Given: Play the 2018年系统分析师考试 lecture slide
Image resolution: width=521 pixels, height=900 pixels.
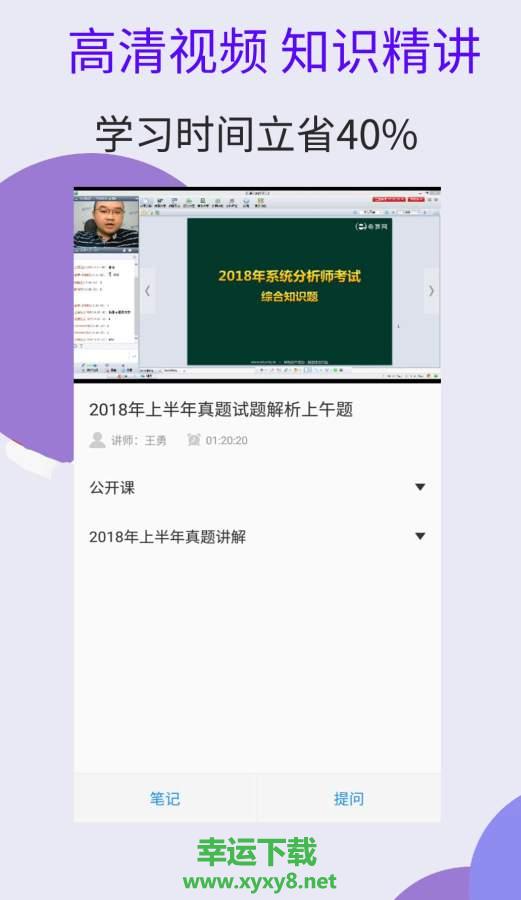Looking at the screenshot, I should [289, 291].
